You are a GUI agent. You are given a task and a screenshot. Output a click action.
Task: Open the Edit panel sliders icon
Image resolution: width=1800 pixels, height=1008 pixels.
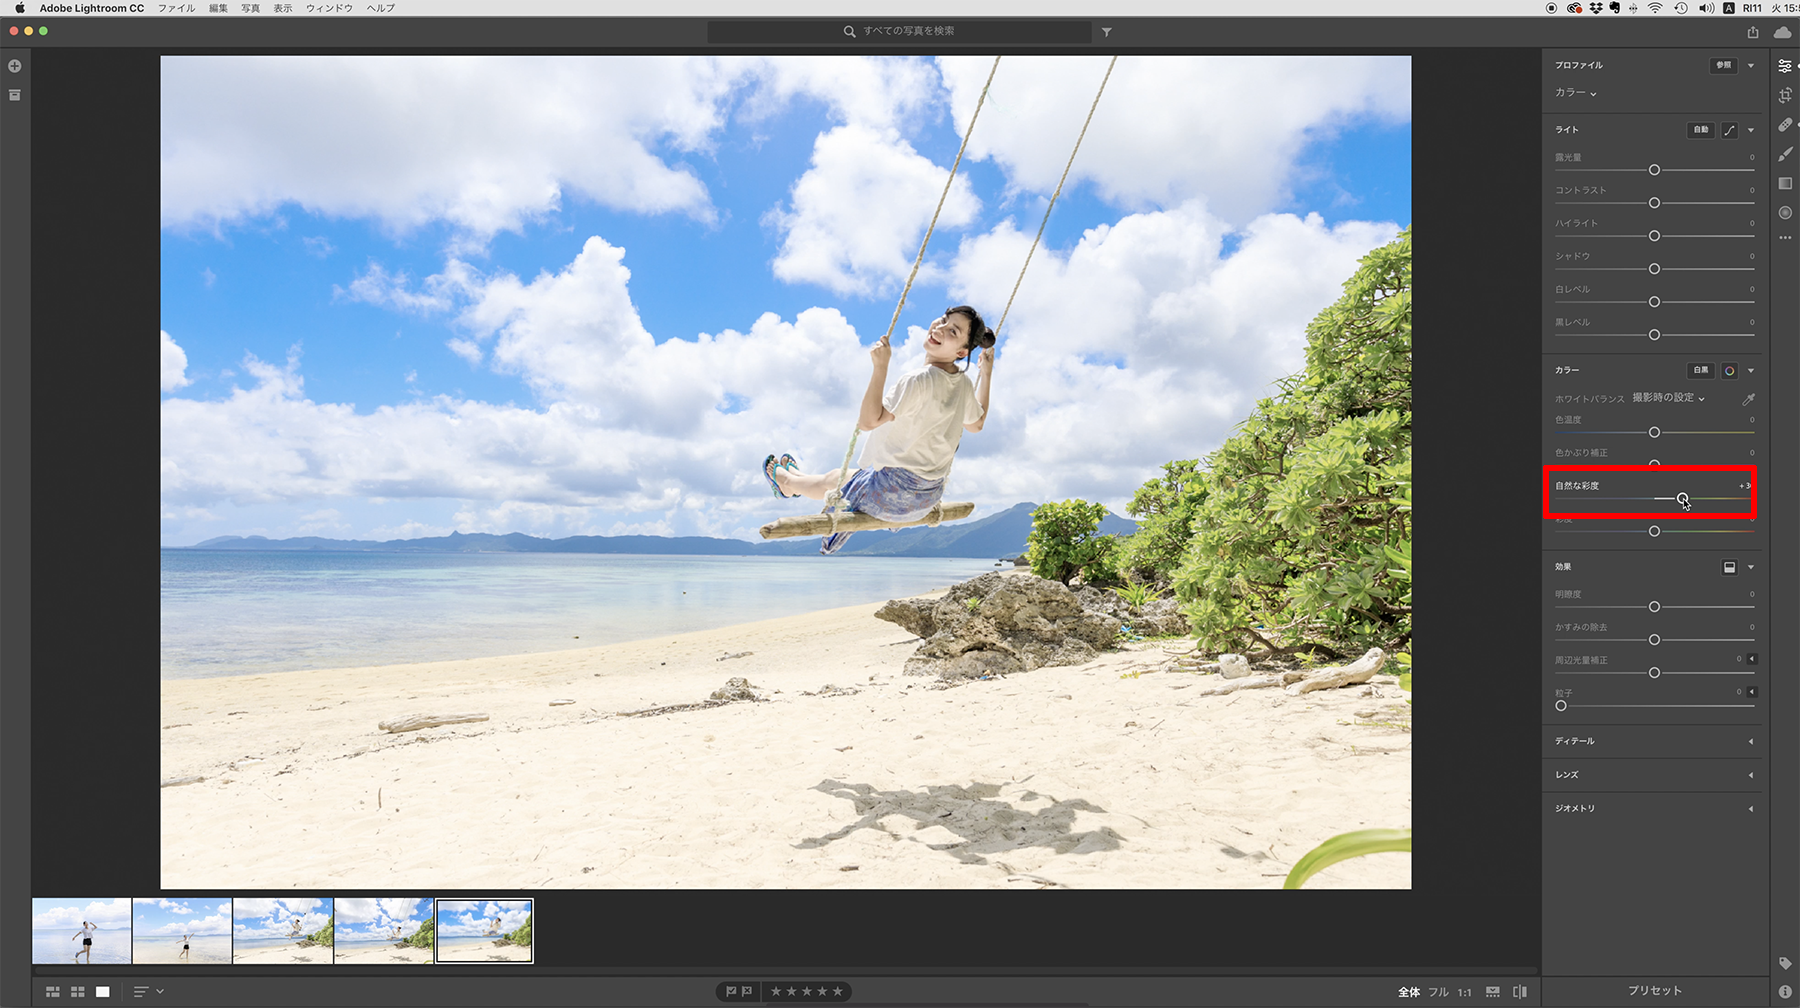tap(1785, 66)
